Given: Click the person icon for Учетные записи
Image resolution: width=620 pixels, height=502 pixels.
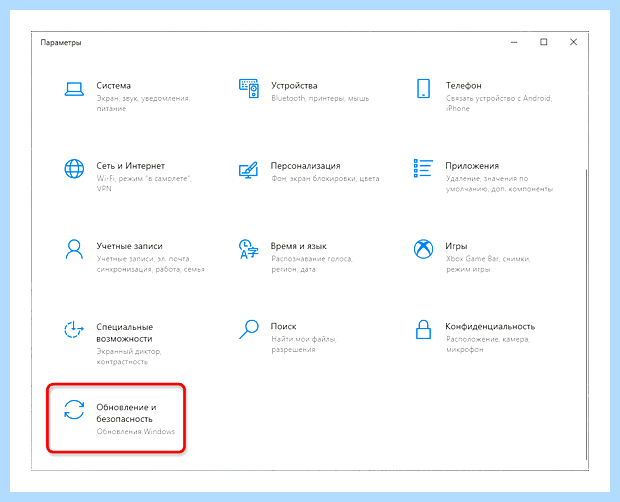Looking at the screenshot, I should 74,249.
